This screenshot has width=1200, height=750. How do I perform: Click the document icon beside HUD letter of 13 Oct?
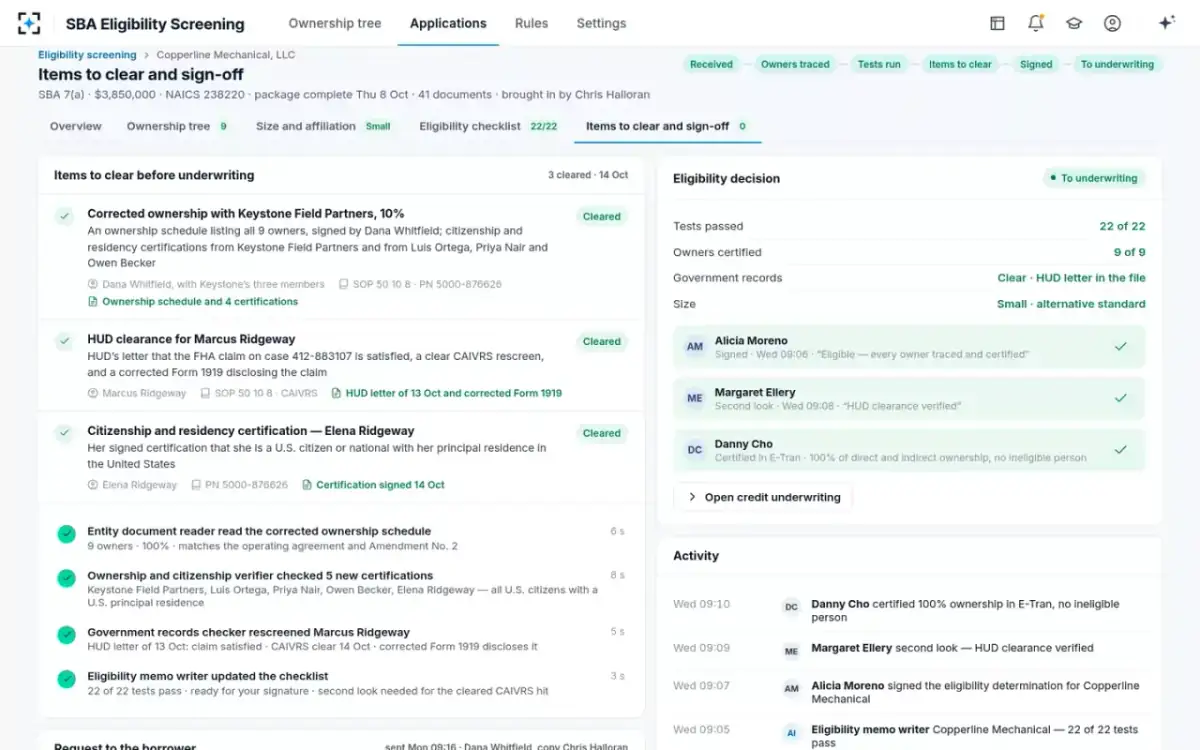336,393
